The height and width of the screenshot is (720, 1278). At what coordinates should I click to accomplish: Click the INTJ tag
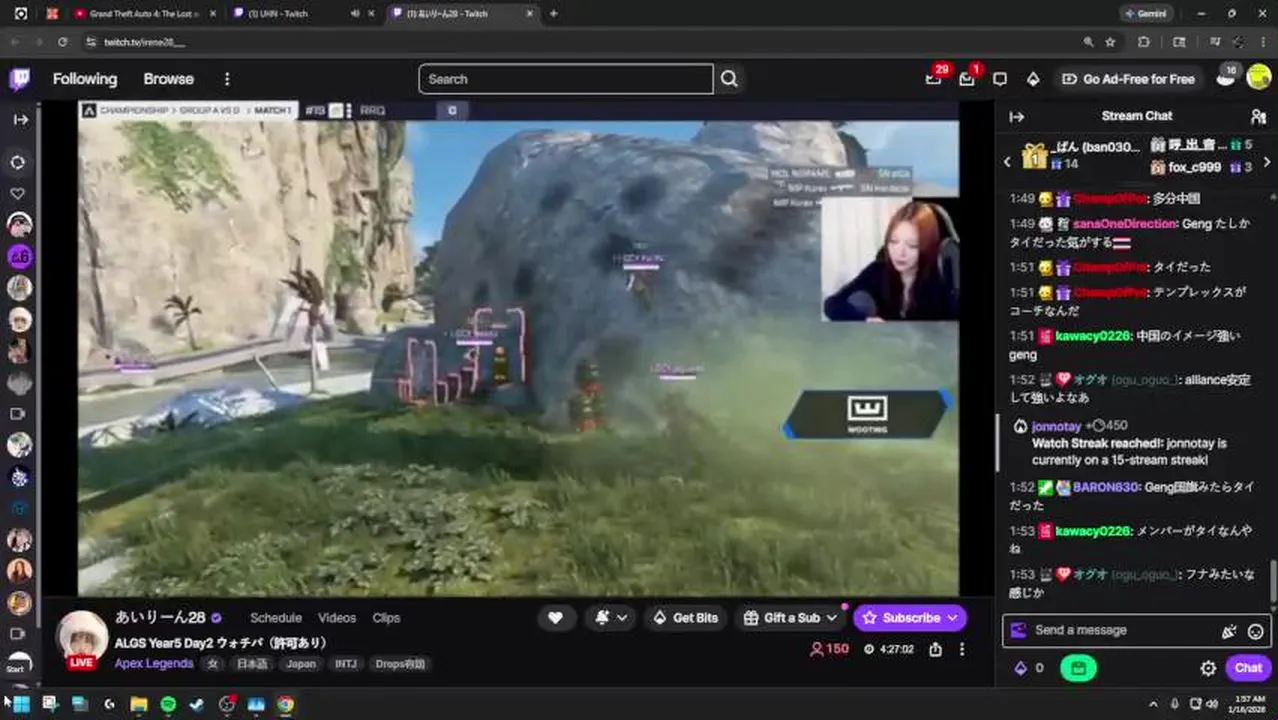click(346, 664)
